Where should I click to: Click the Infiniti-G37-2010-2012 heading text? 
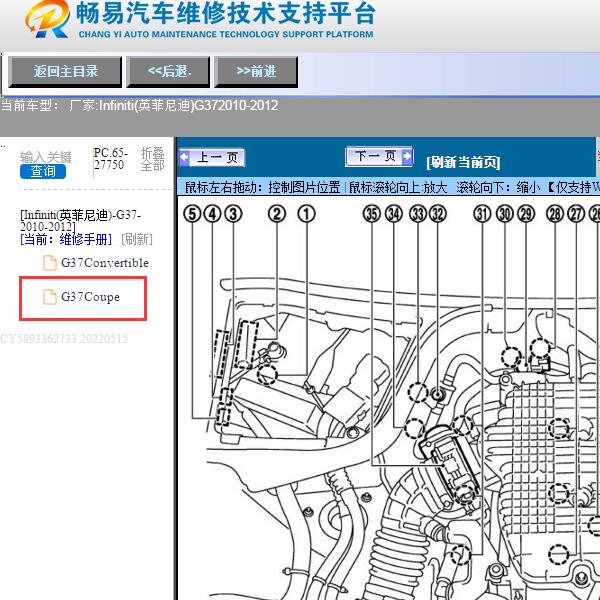point(80,221)
